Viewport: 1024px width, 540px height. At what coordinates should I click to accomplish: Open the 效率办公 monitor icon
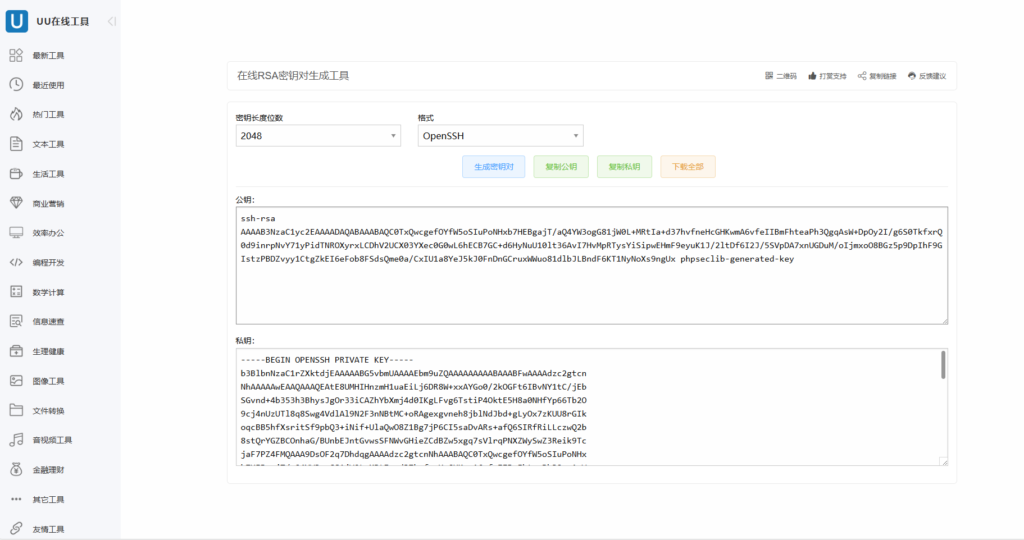tap(16, 232)
